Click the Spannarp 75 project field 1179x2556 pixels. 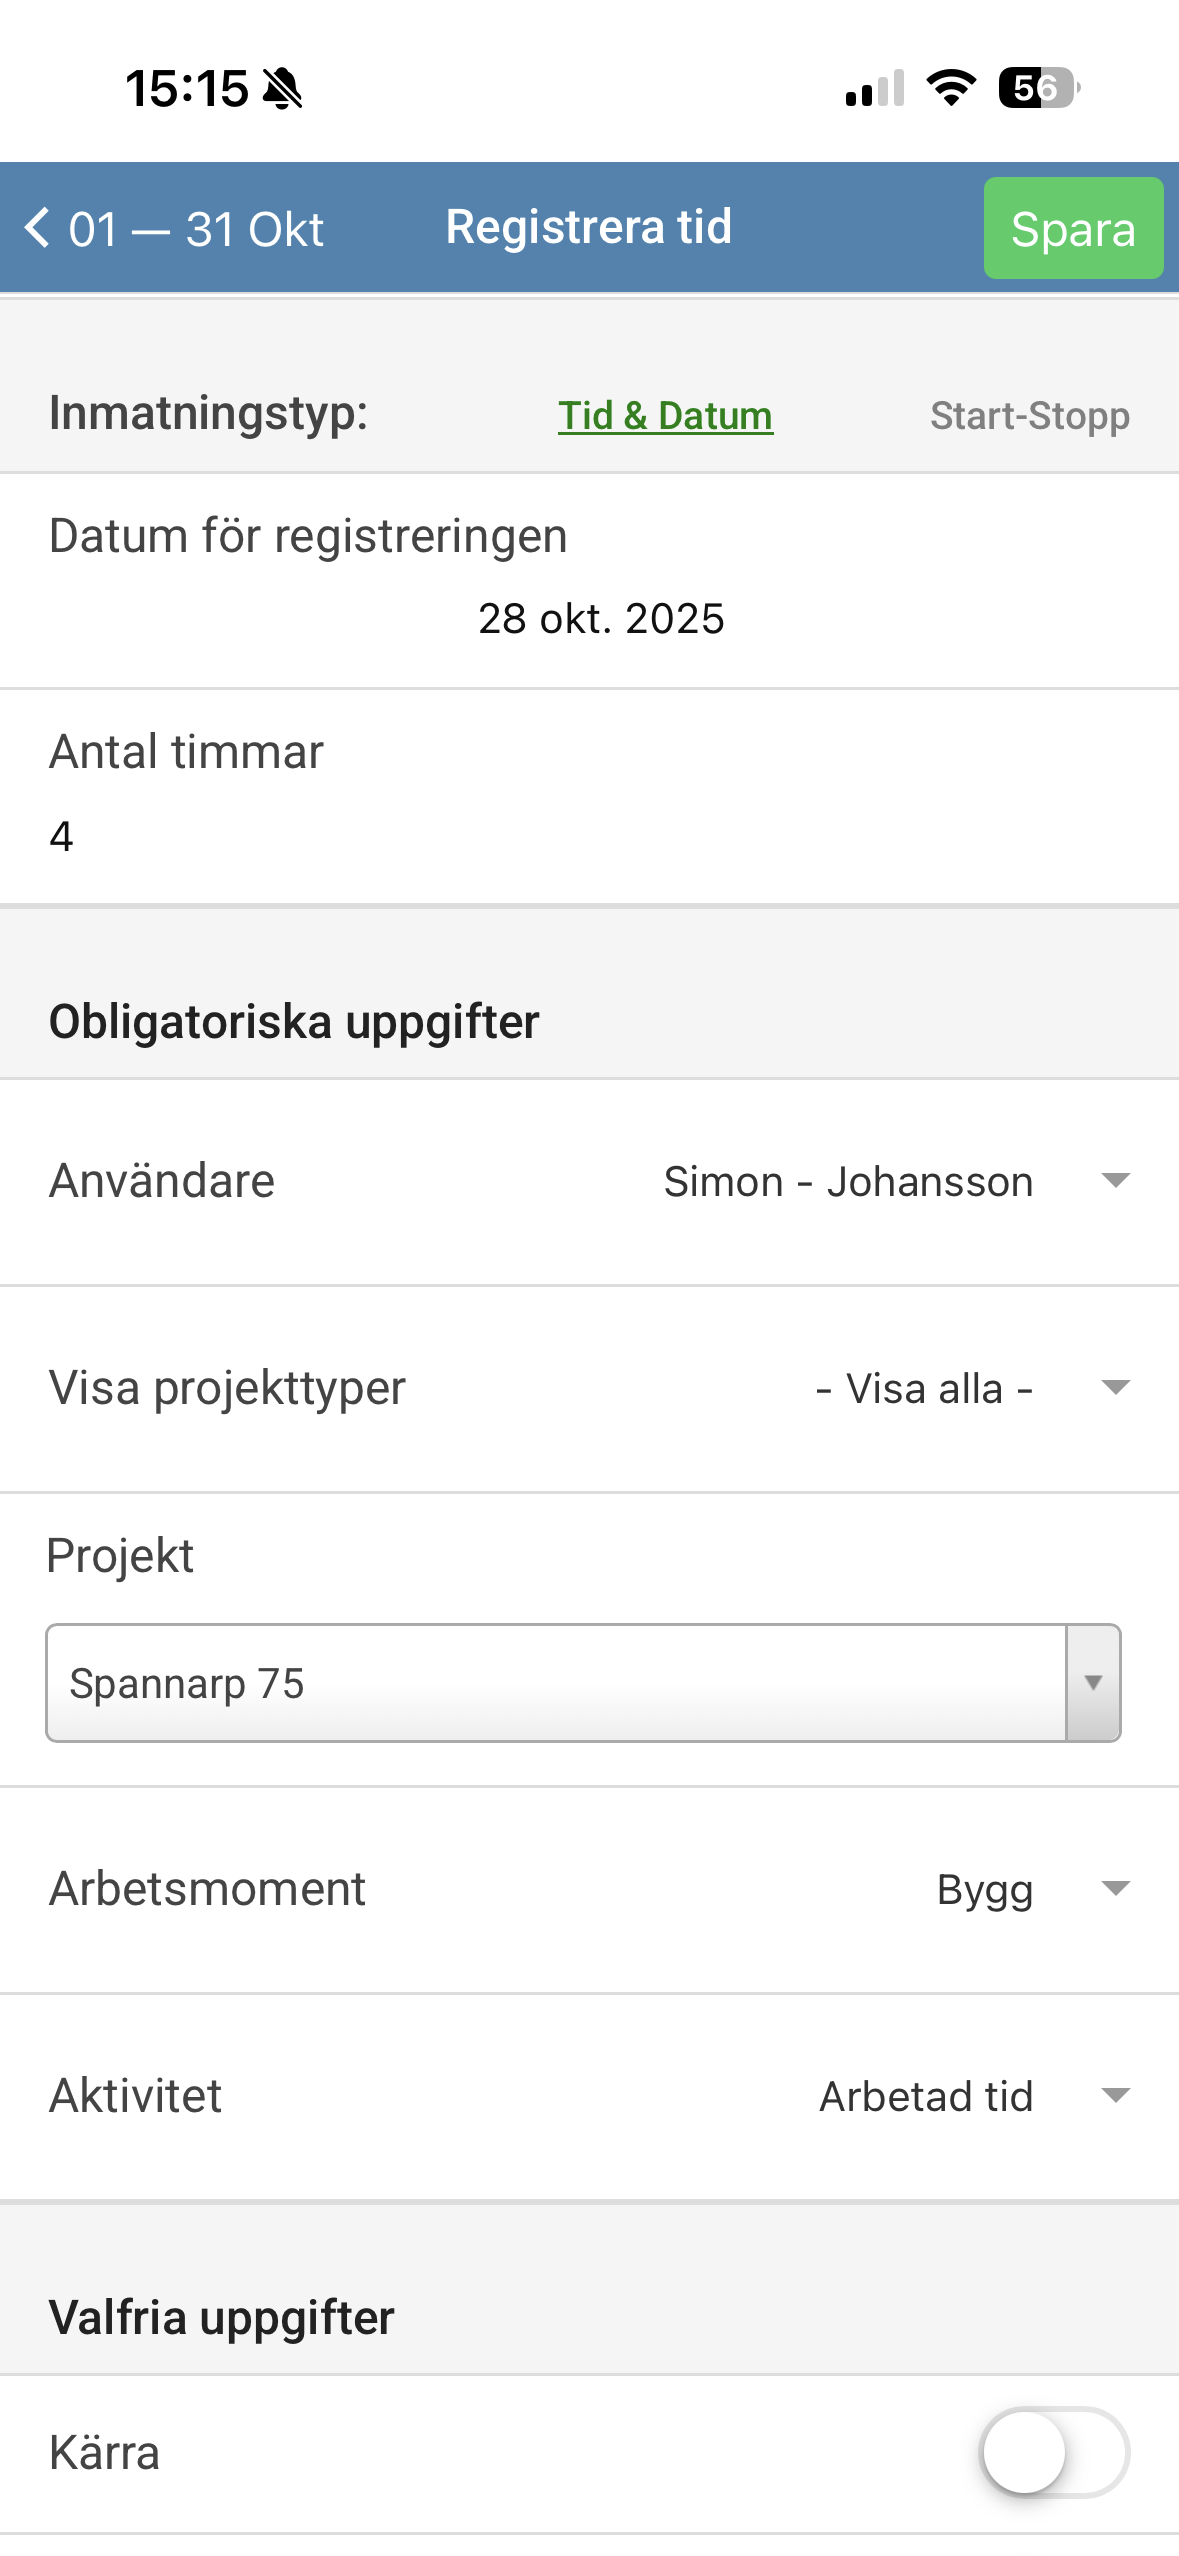pyautogui.click(x=555, y=1683)
